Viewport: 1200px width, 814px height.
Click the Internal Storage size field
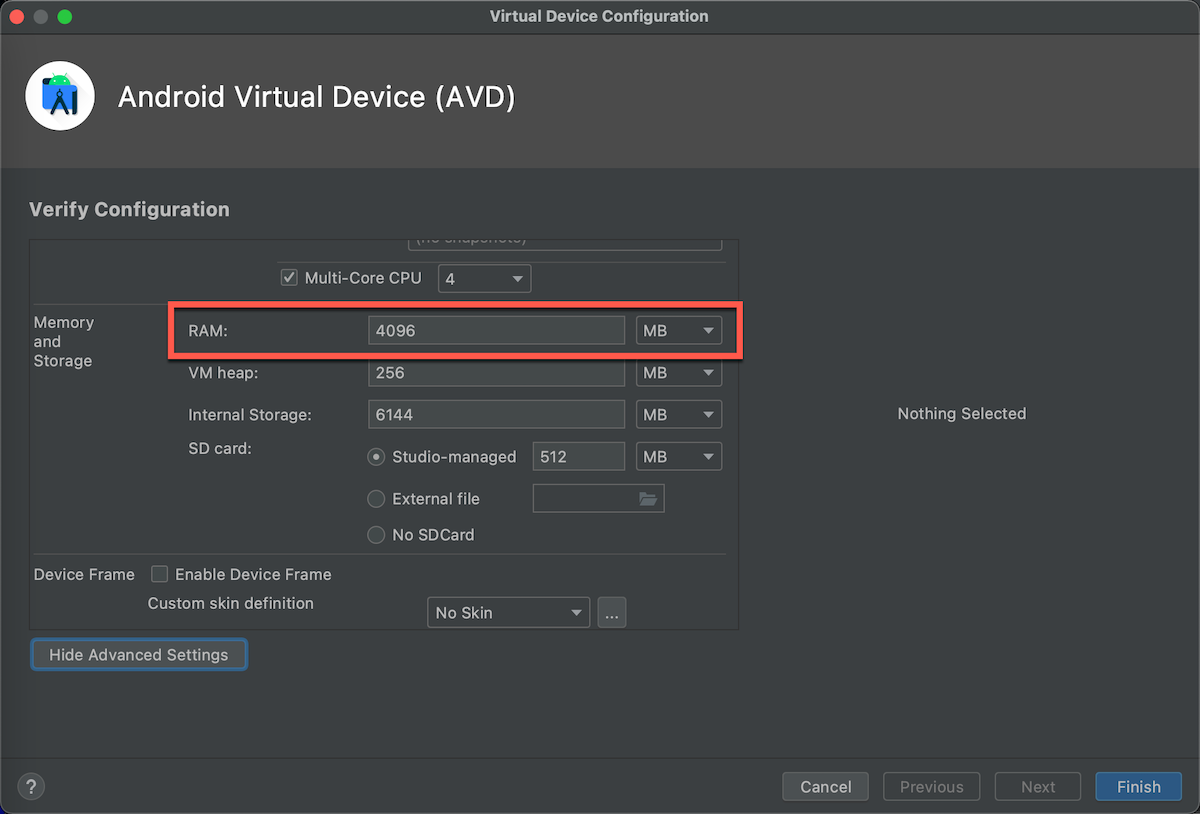[496, 414]
